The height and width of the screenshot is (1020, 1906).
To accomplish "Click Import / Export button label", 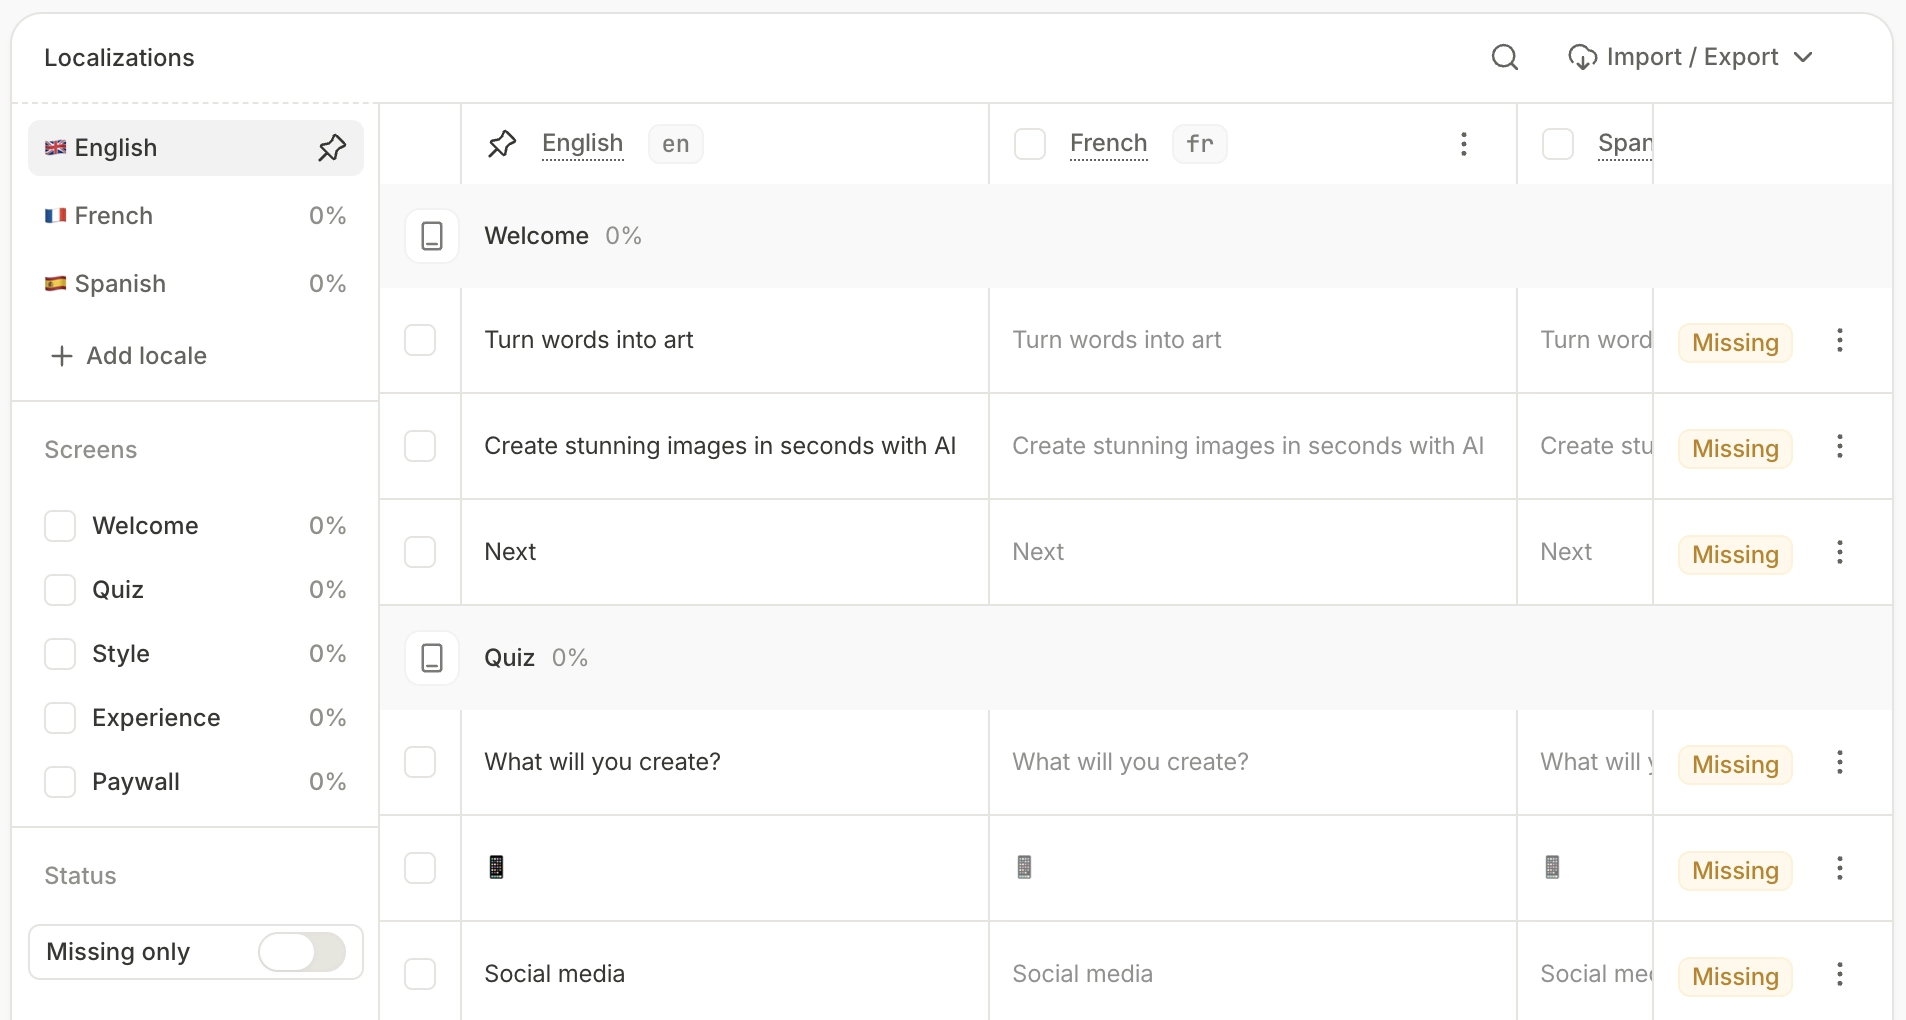I will click(x=1692, y=57).
